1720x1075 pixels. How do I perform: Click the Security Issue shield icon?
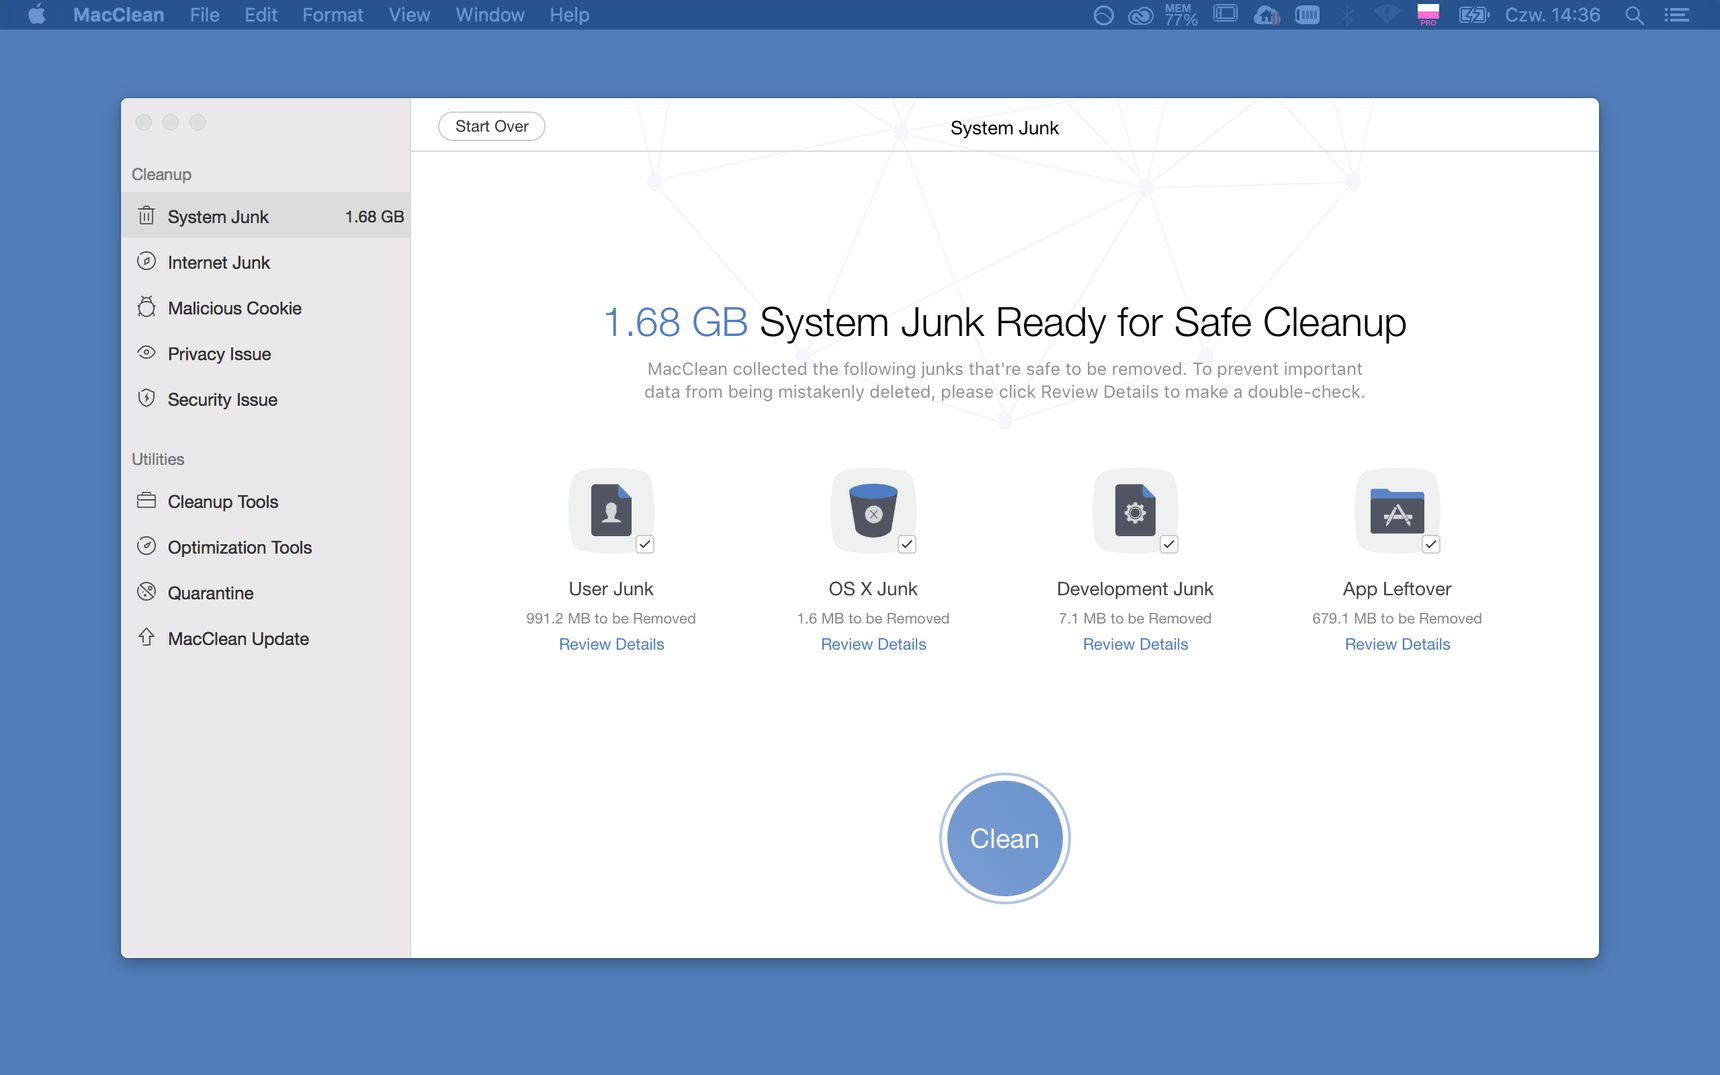coord(146,398)
